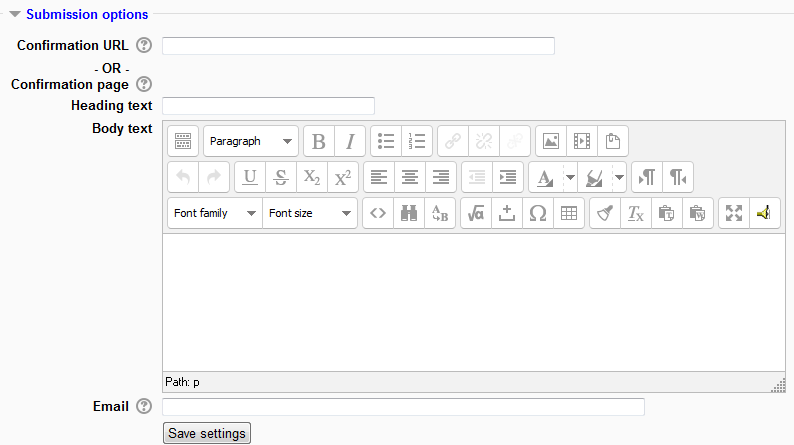
Task: Expand the Font family dropdown
Action: [214, 213]
